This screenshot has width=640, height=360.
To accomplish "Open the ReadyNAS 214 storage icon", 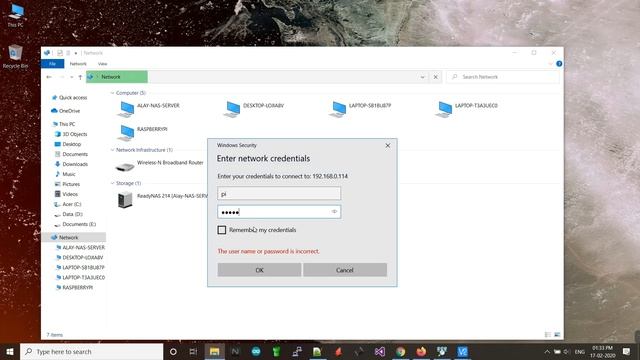I will click(x=125, y=200).
